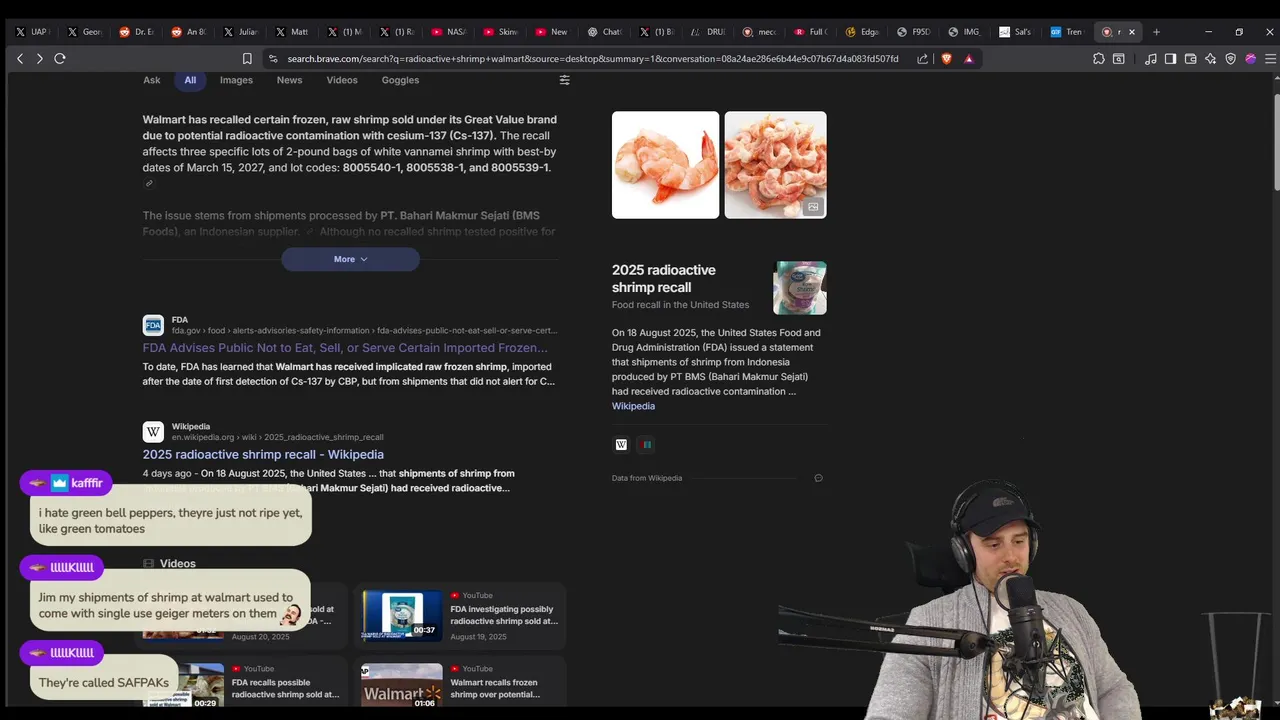
Task: Switch to the NASA YouTube browser tab
Action: [x=448, y=32]
